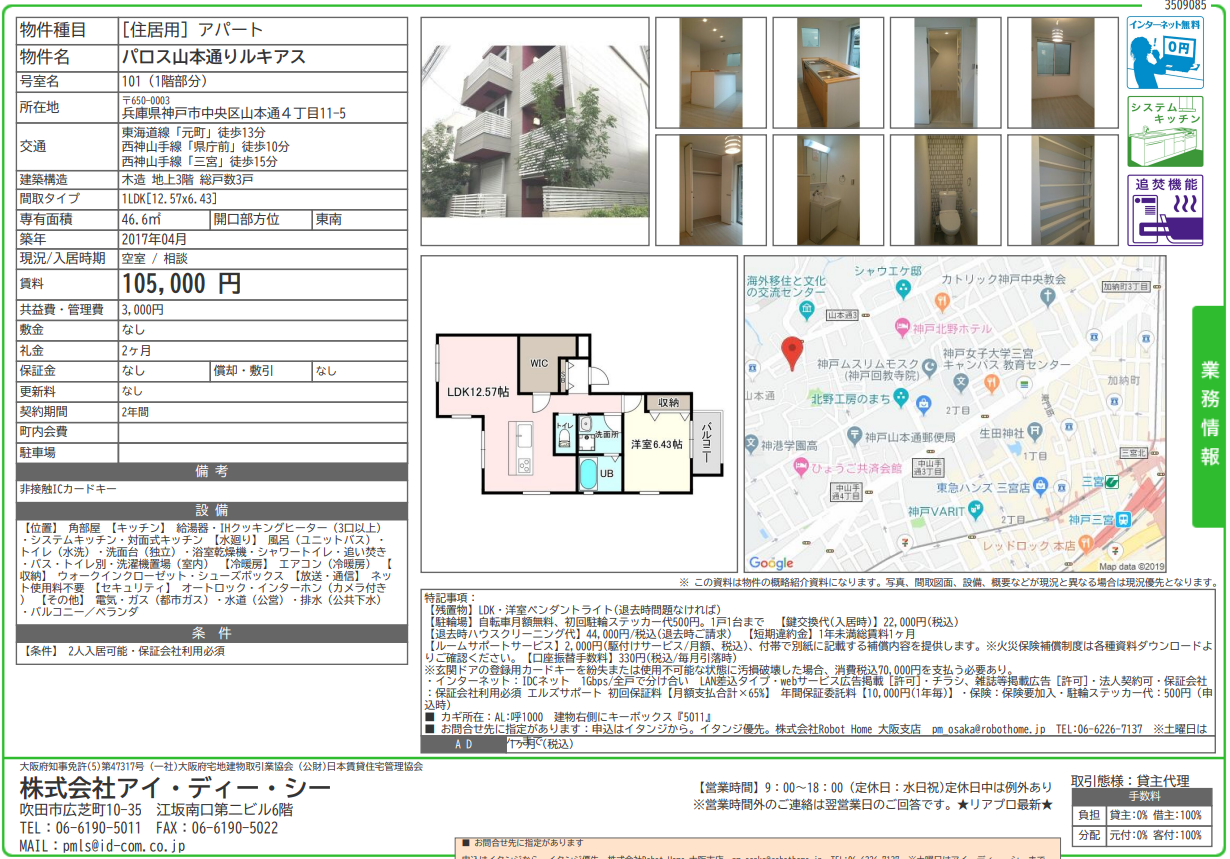Open the walk-in closet doorway photo
This screenshot has width=1230, height=859.
[945, 71]
